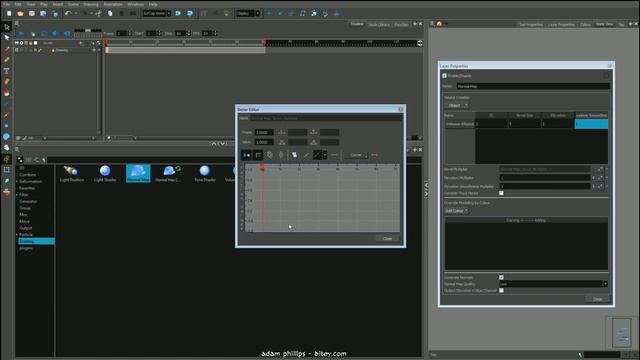Click the red frame marker in Bezier Editor graph
The image size is (640, 360).
pos(262,168)
